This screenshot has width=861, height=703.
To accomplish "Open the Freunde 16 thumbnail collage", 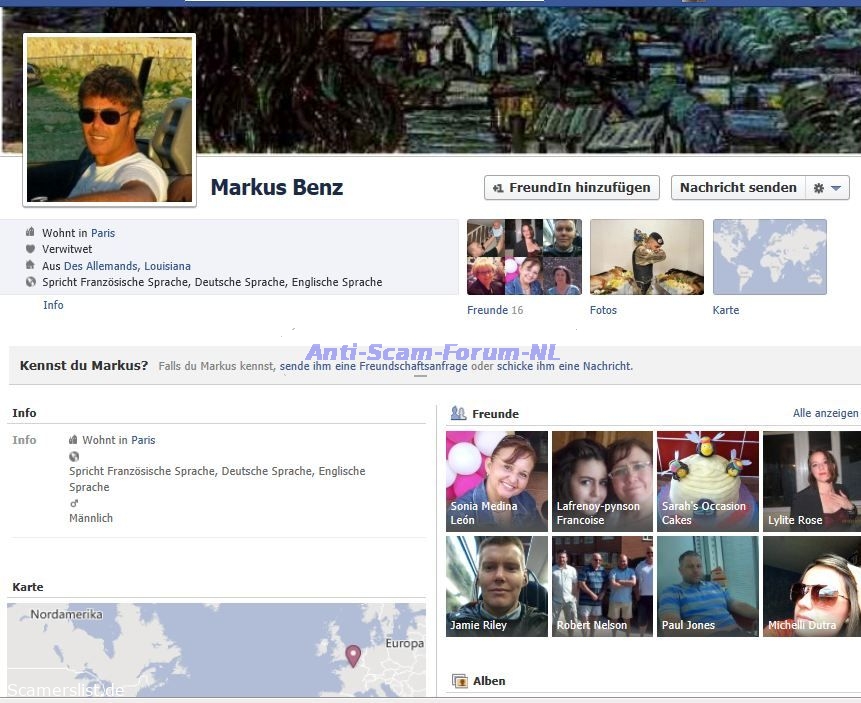I will click(x=524, y=257).
